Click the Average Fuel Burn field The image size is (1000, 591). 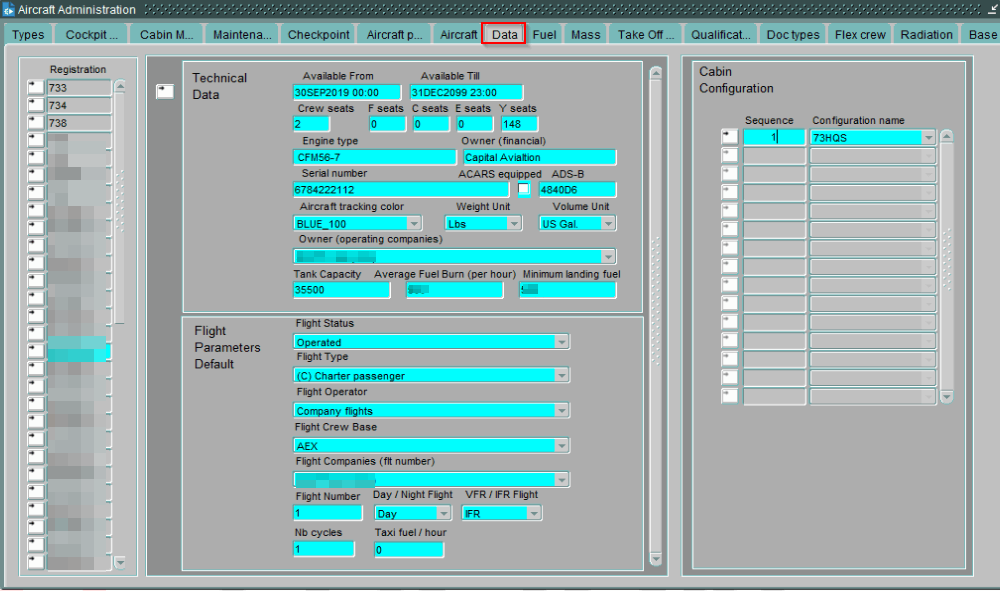click(x=455, y=289)
